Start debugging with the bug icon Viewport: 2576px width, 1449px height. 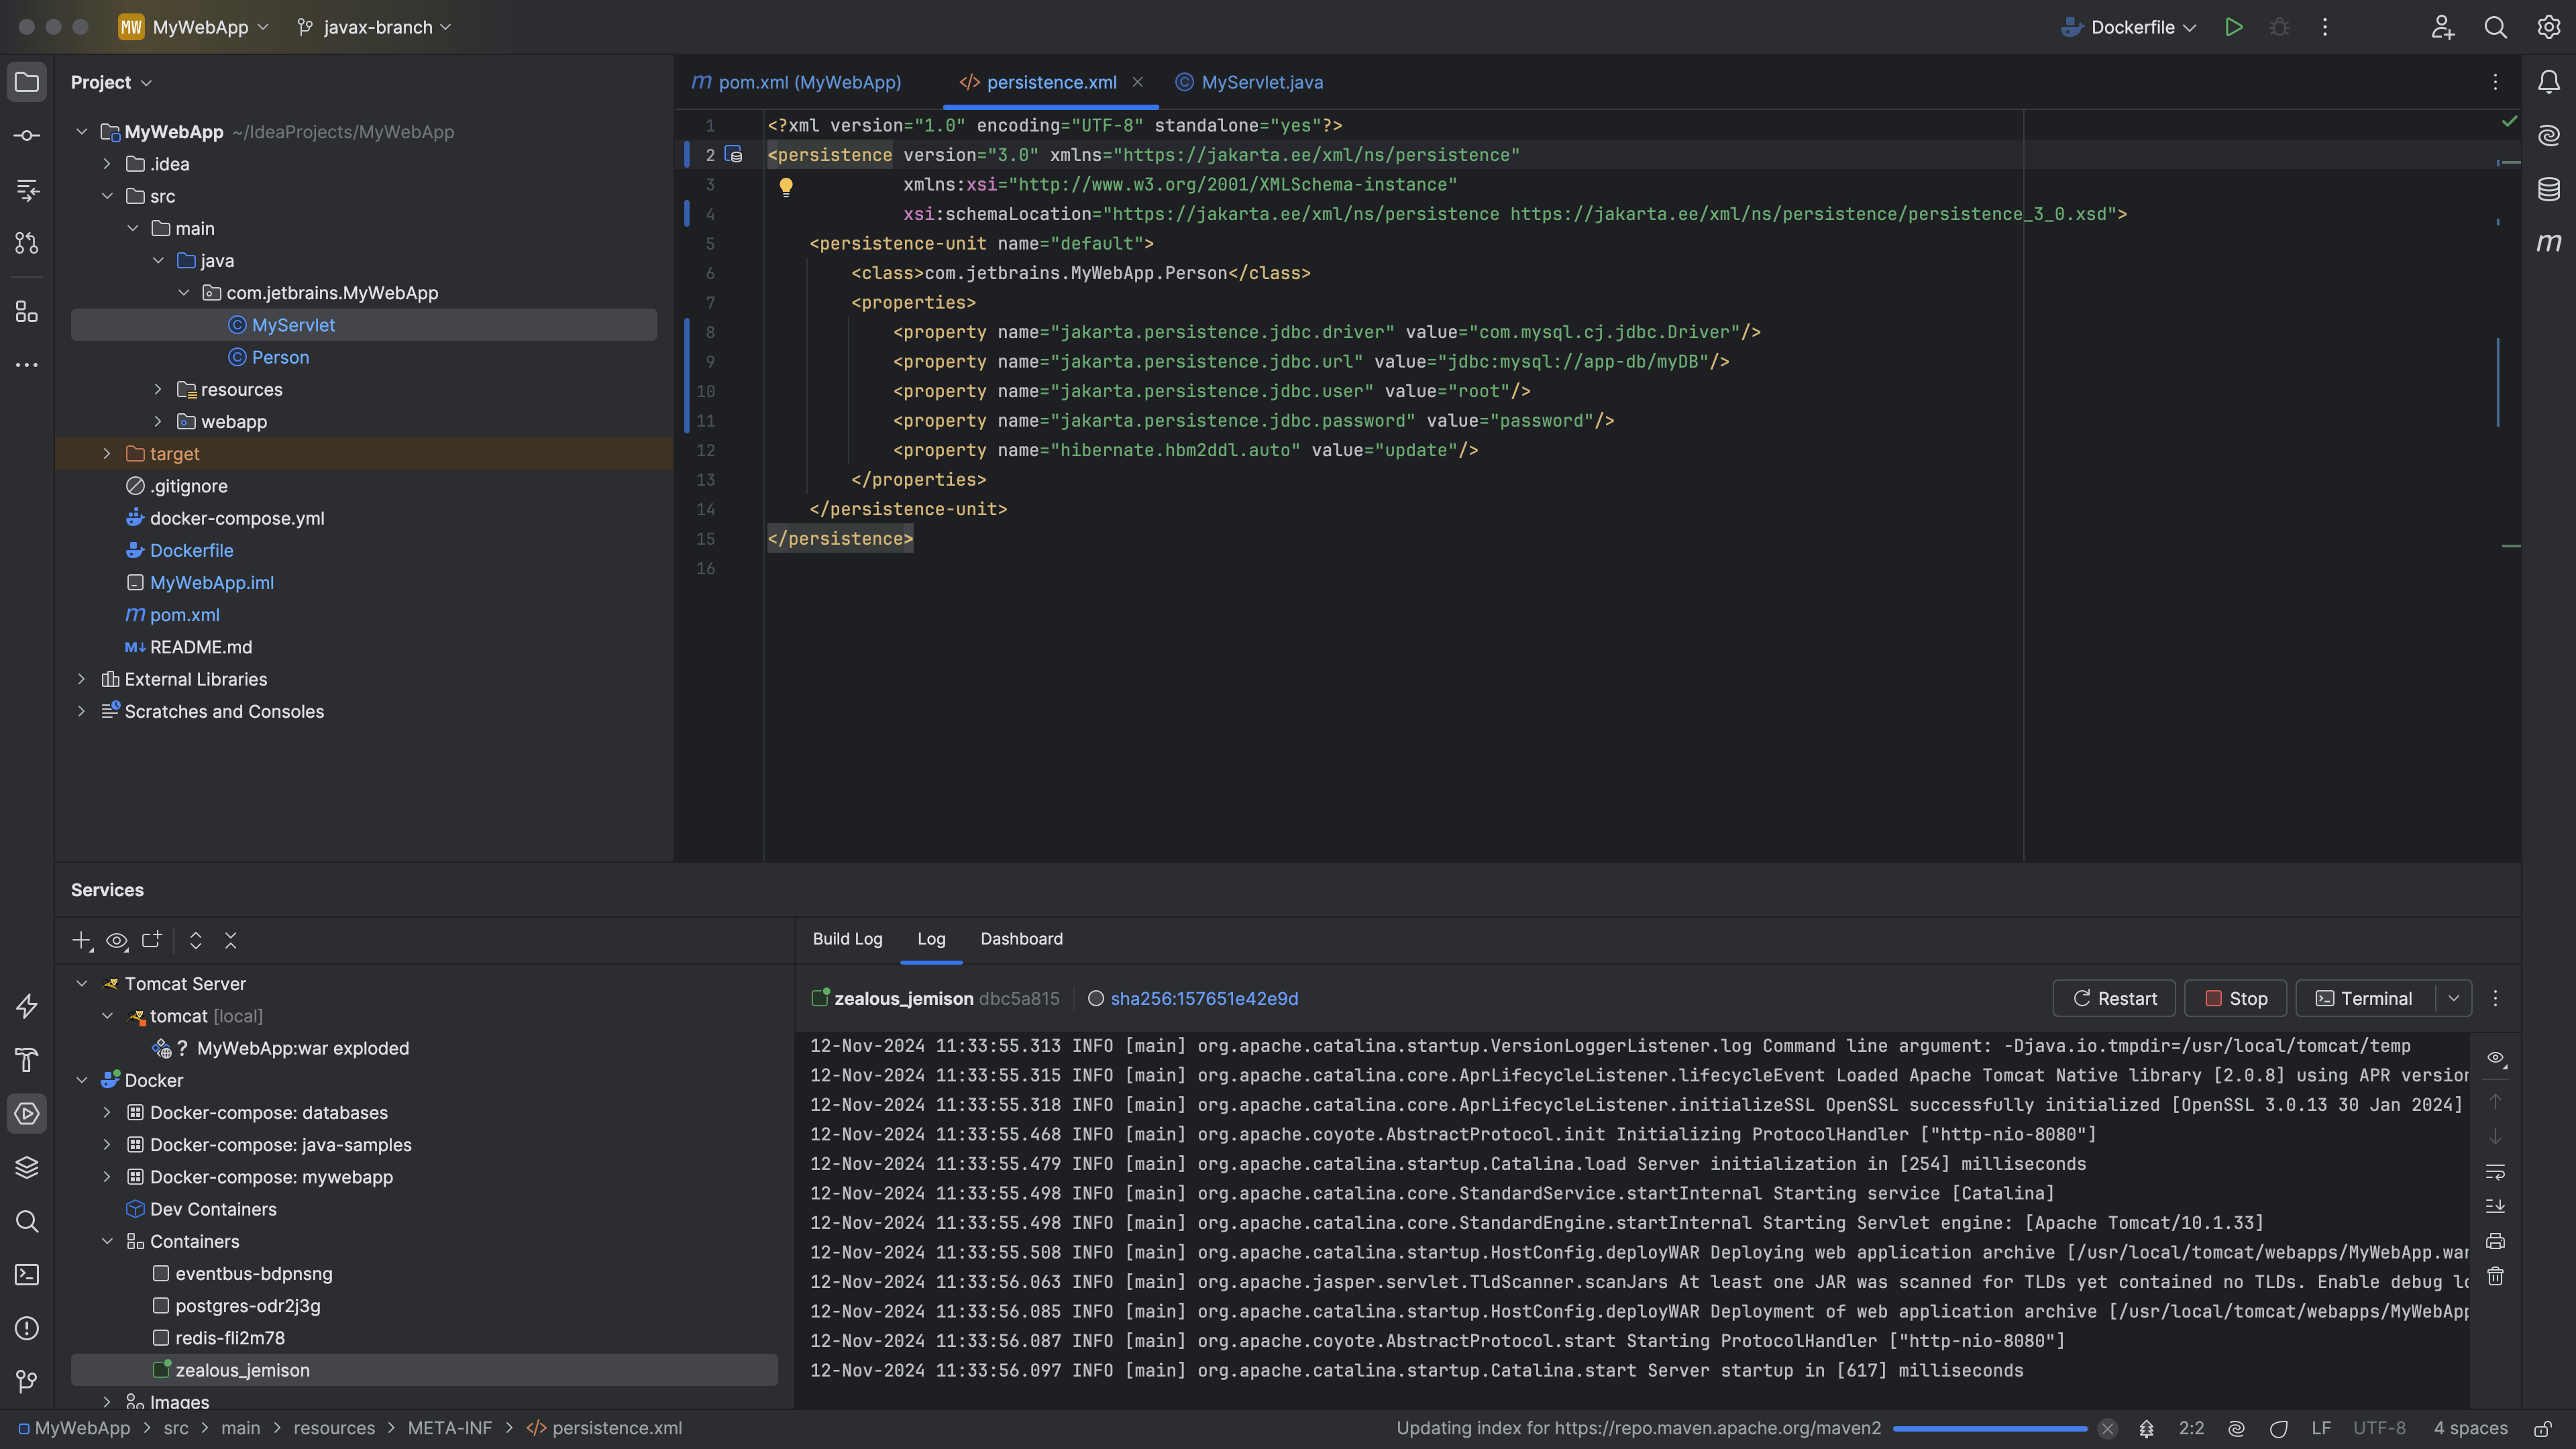2280,27
